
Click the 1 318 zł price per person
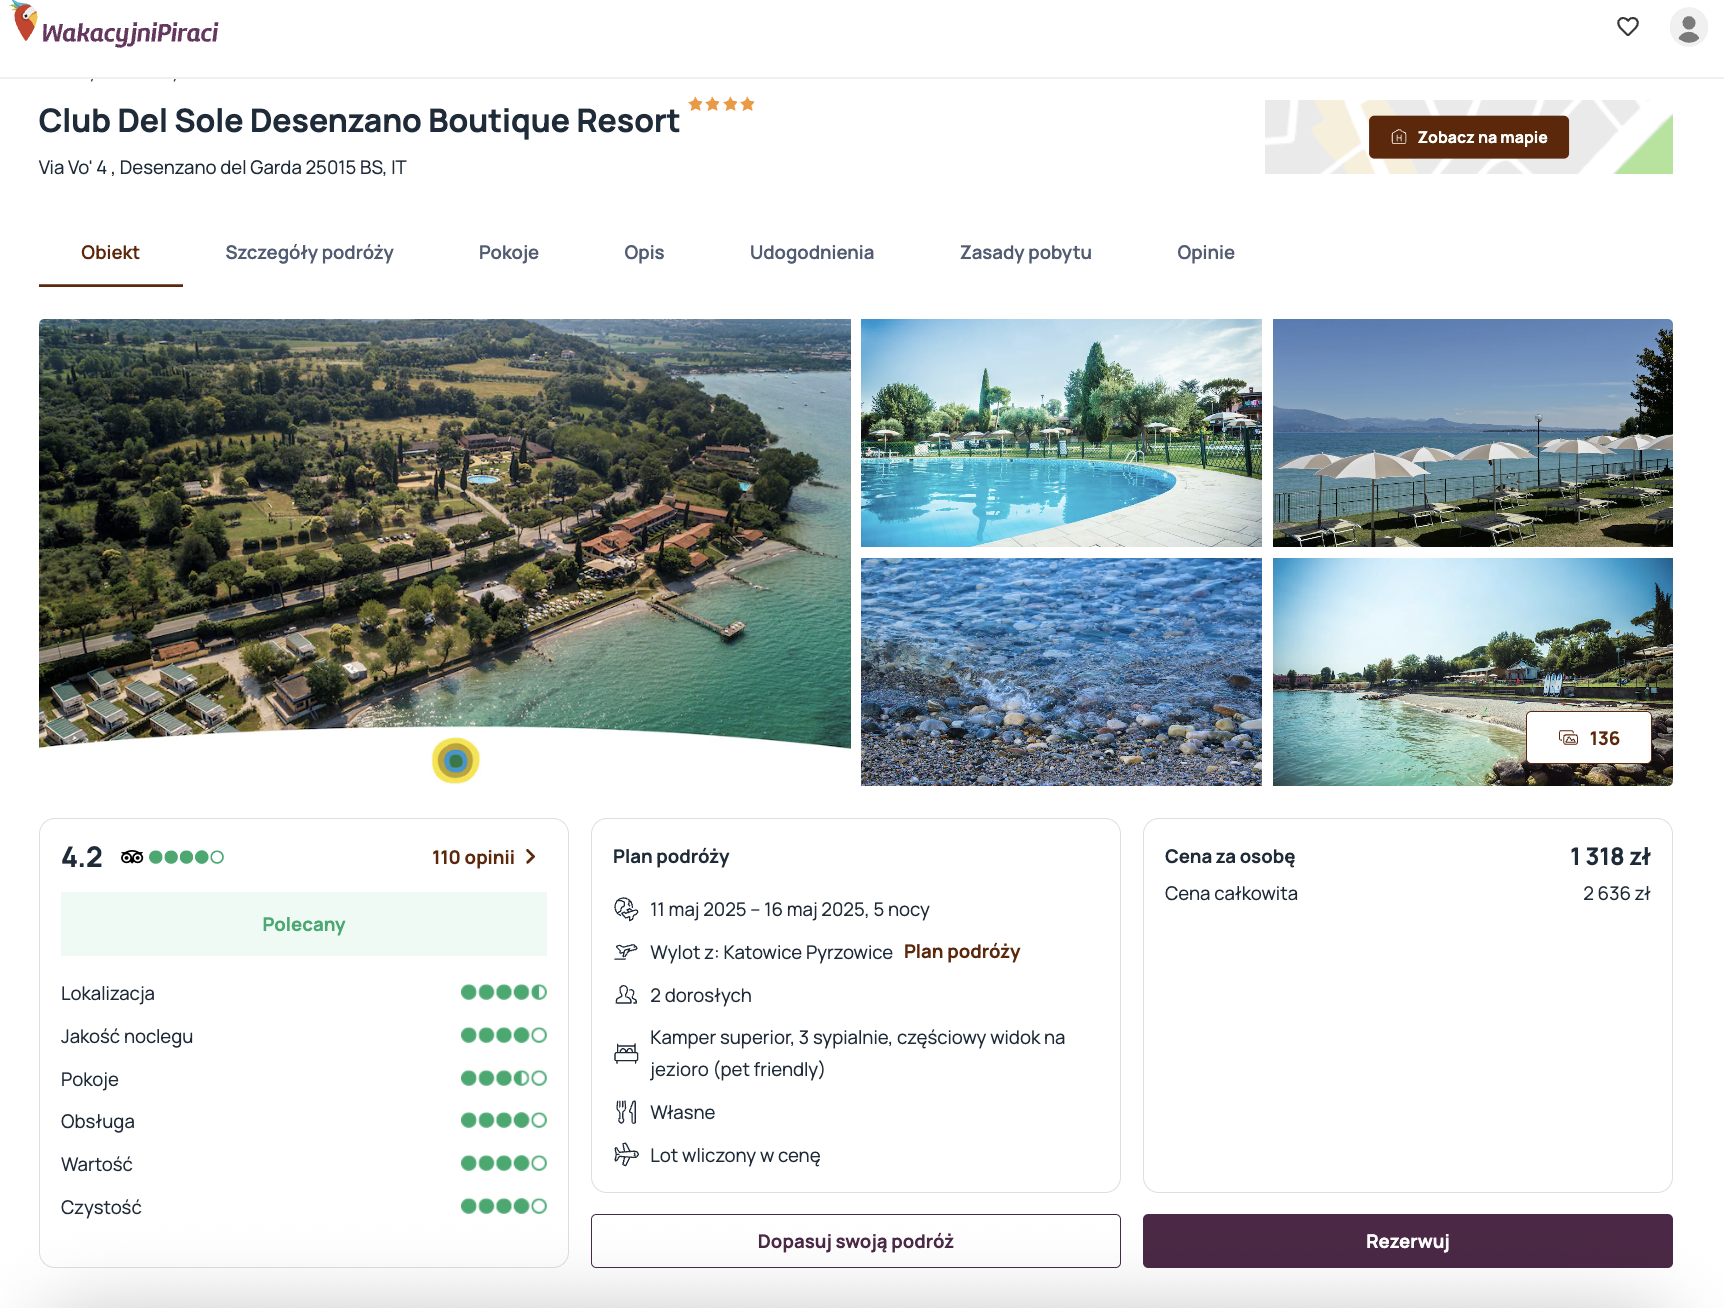click(x=1610, y=857)
